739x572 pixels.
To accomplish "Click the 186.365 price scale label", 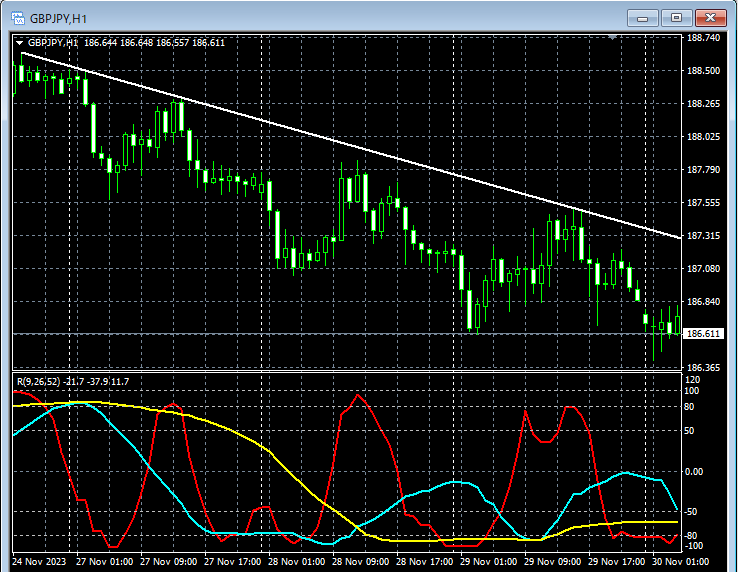I will pos(703,368).
